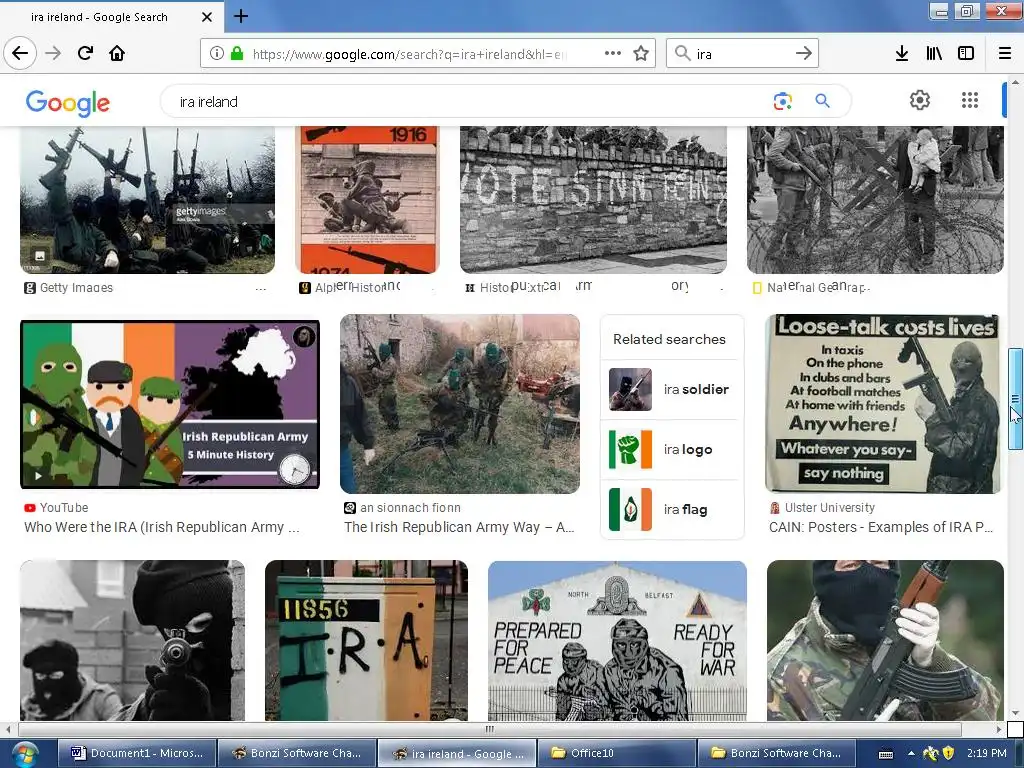Toggle the sidebar view icon
This screenshot has height=768, width=1024.
966,54
